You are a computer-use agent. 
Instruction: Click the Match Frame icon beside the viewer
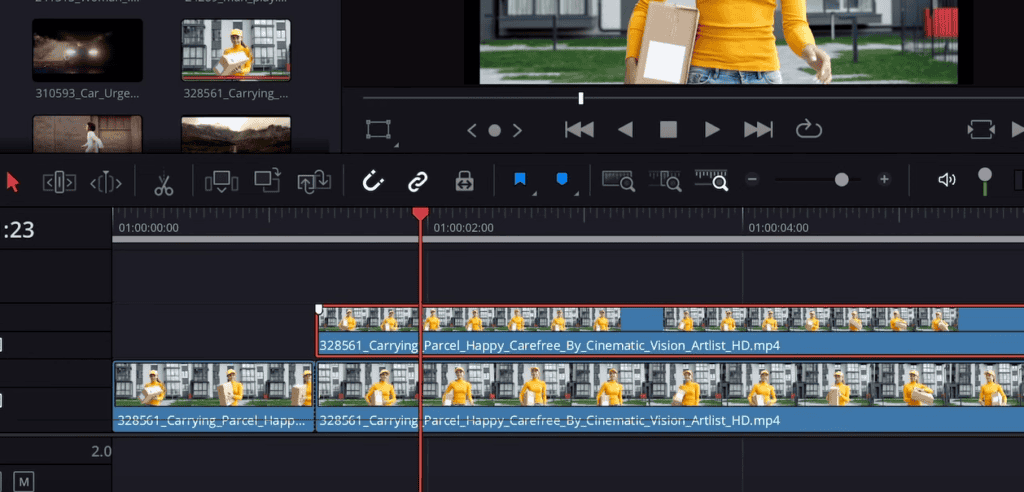point(981,129)
